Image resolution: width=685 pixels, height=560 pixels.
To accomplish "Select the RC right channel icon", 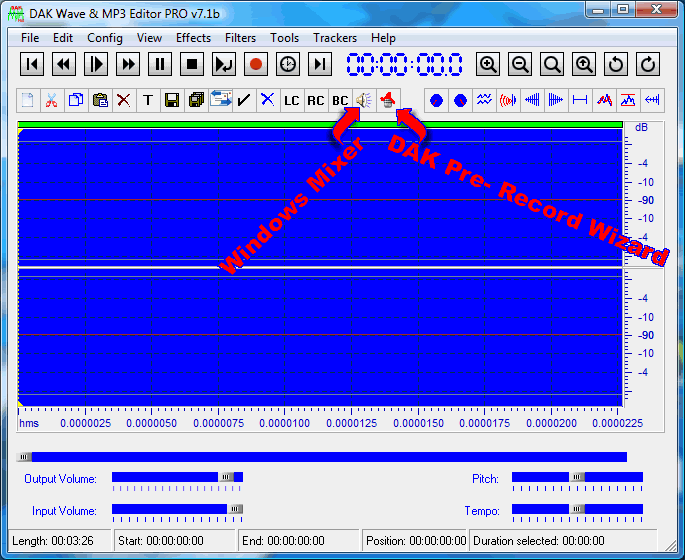I will [x=315, y=100].
